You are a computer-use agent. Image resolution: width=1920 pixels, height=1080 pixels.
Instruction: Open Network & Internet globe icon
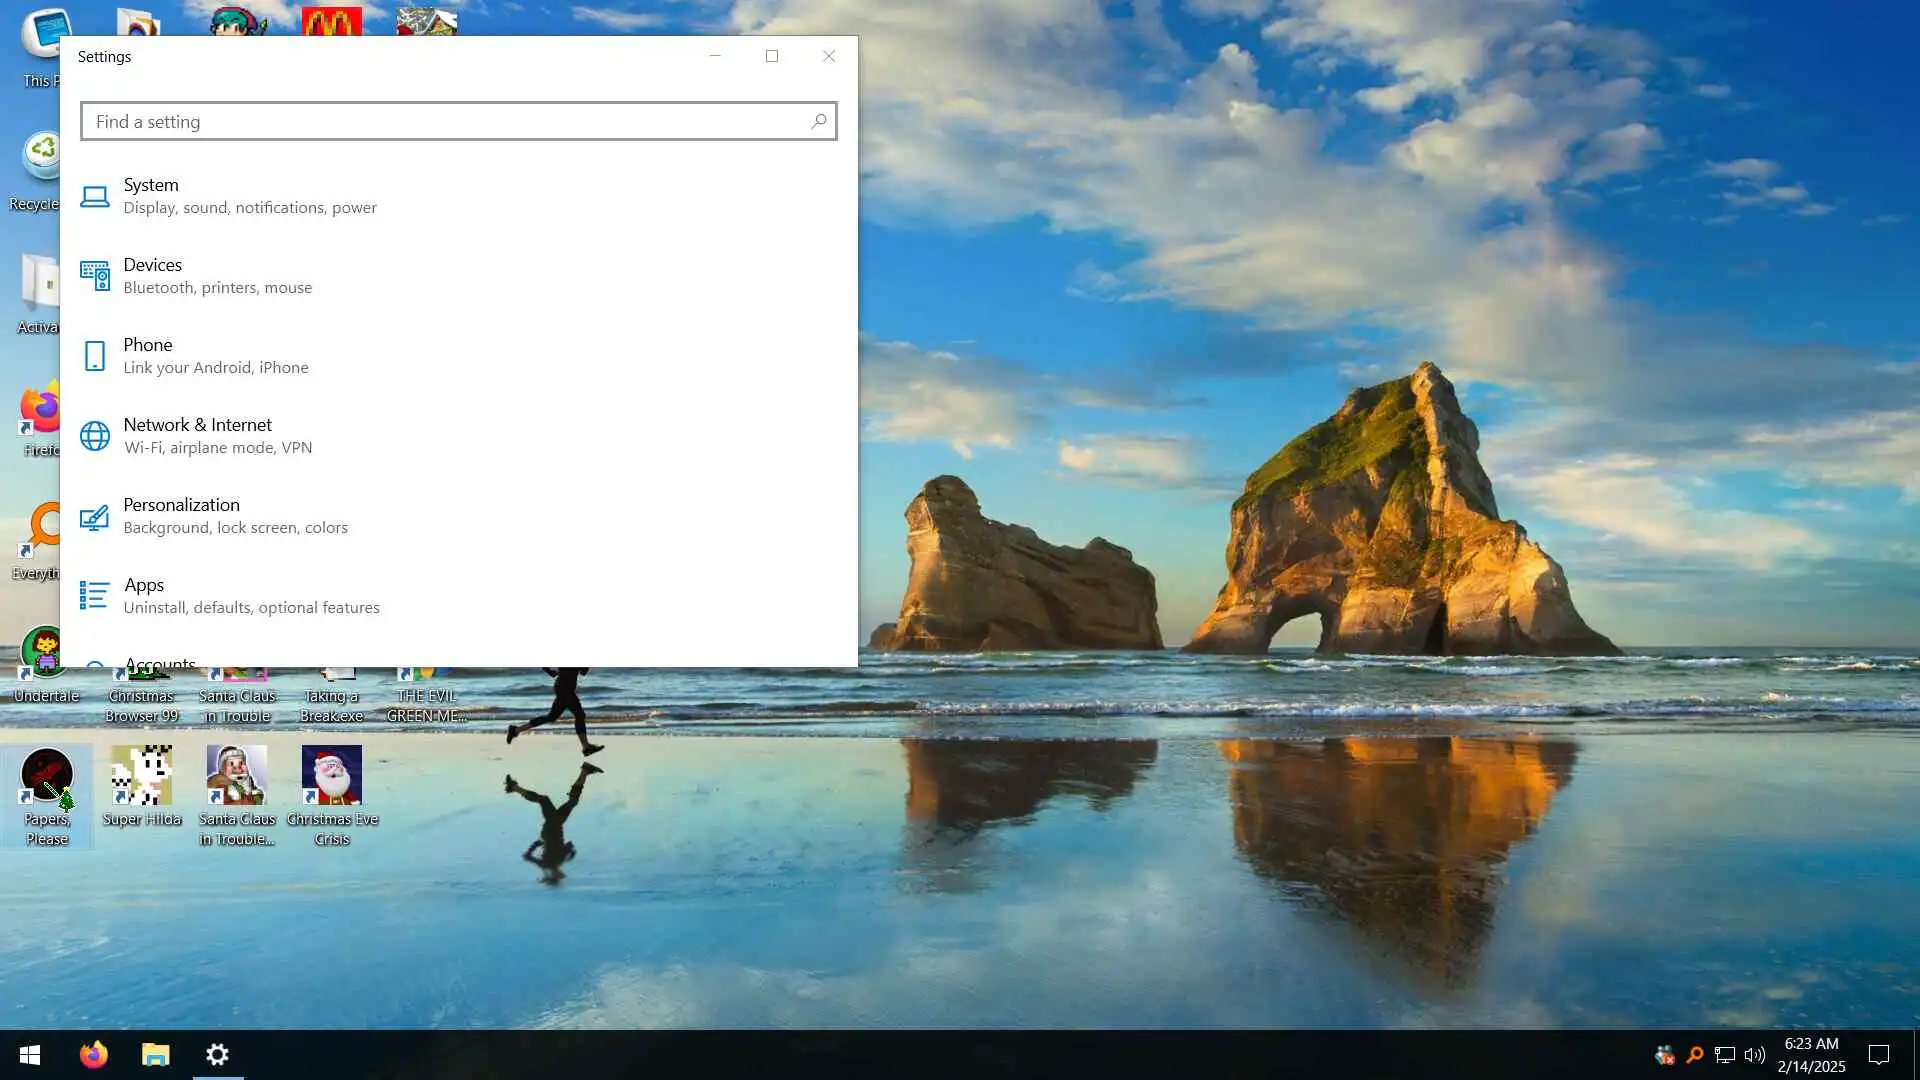pos(95,436)
